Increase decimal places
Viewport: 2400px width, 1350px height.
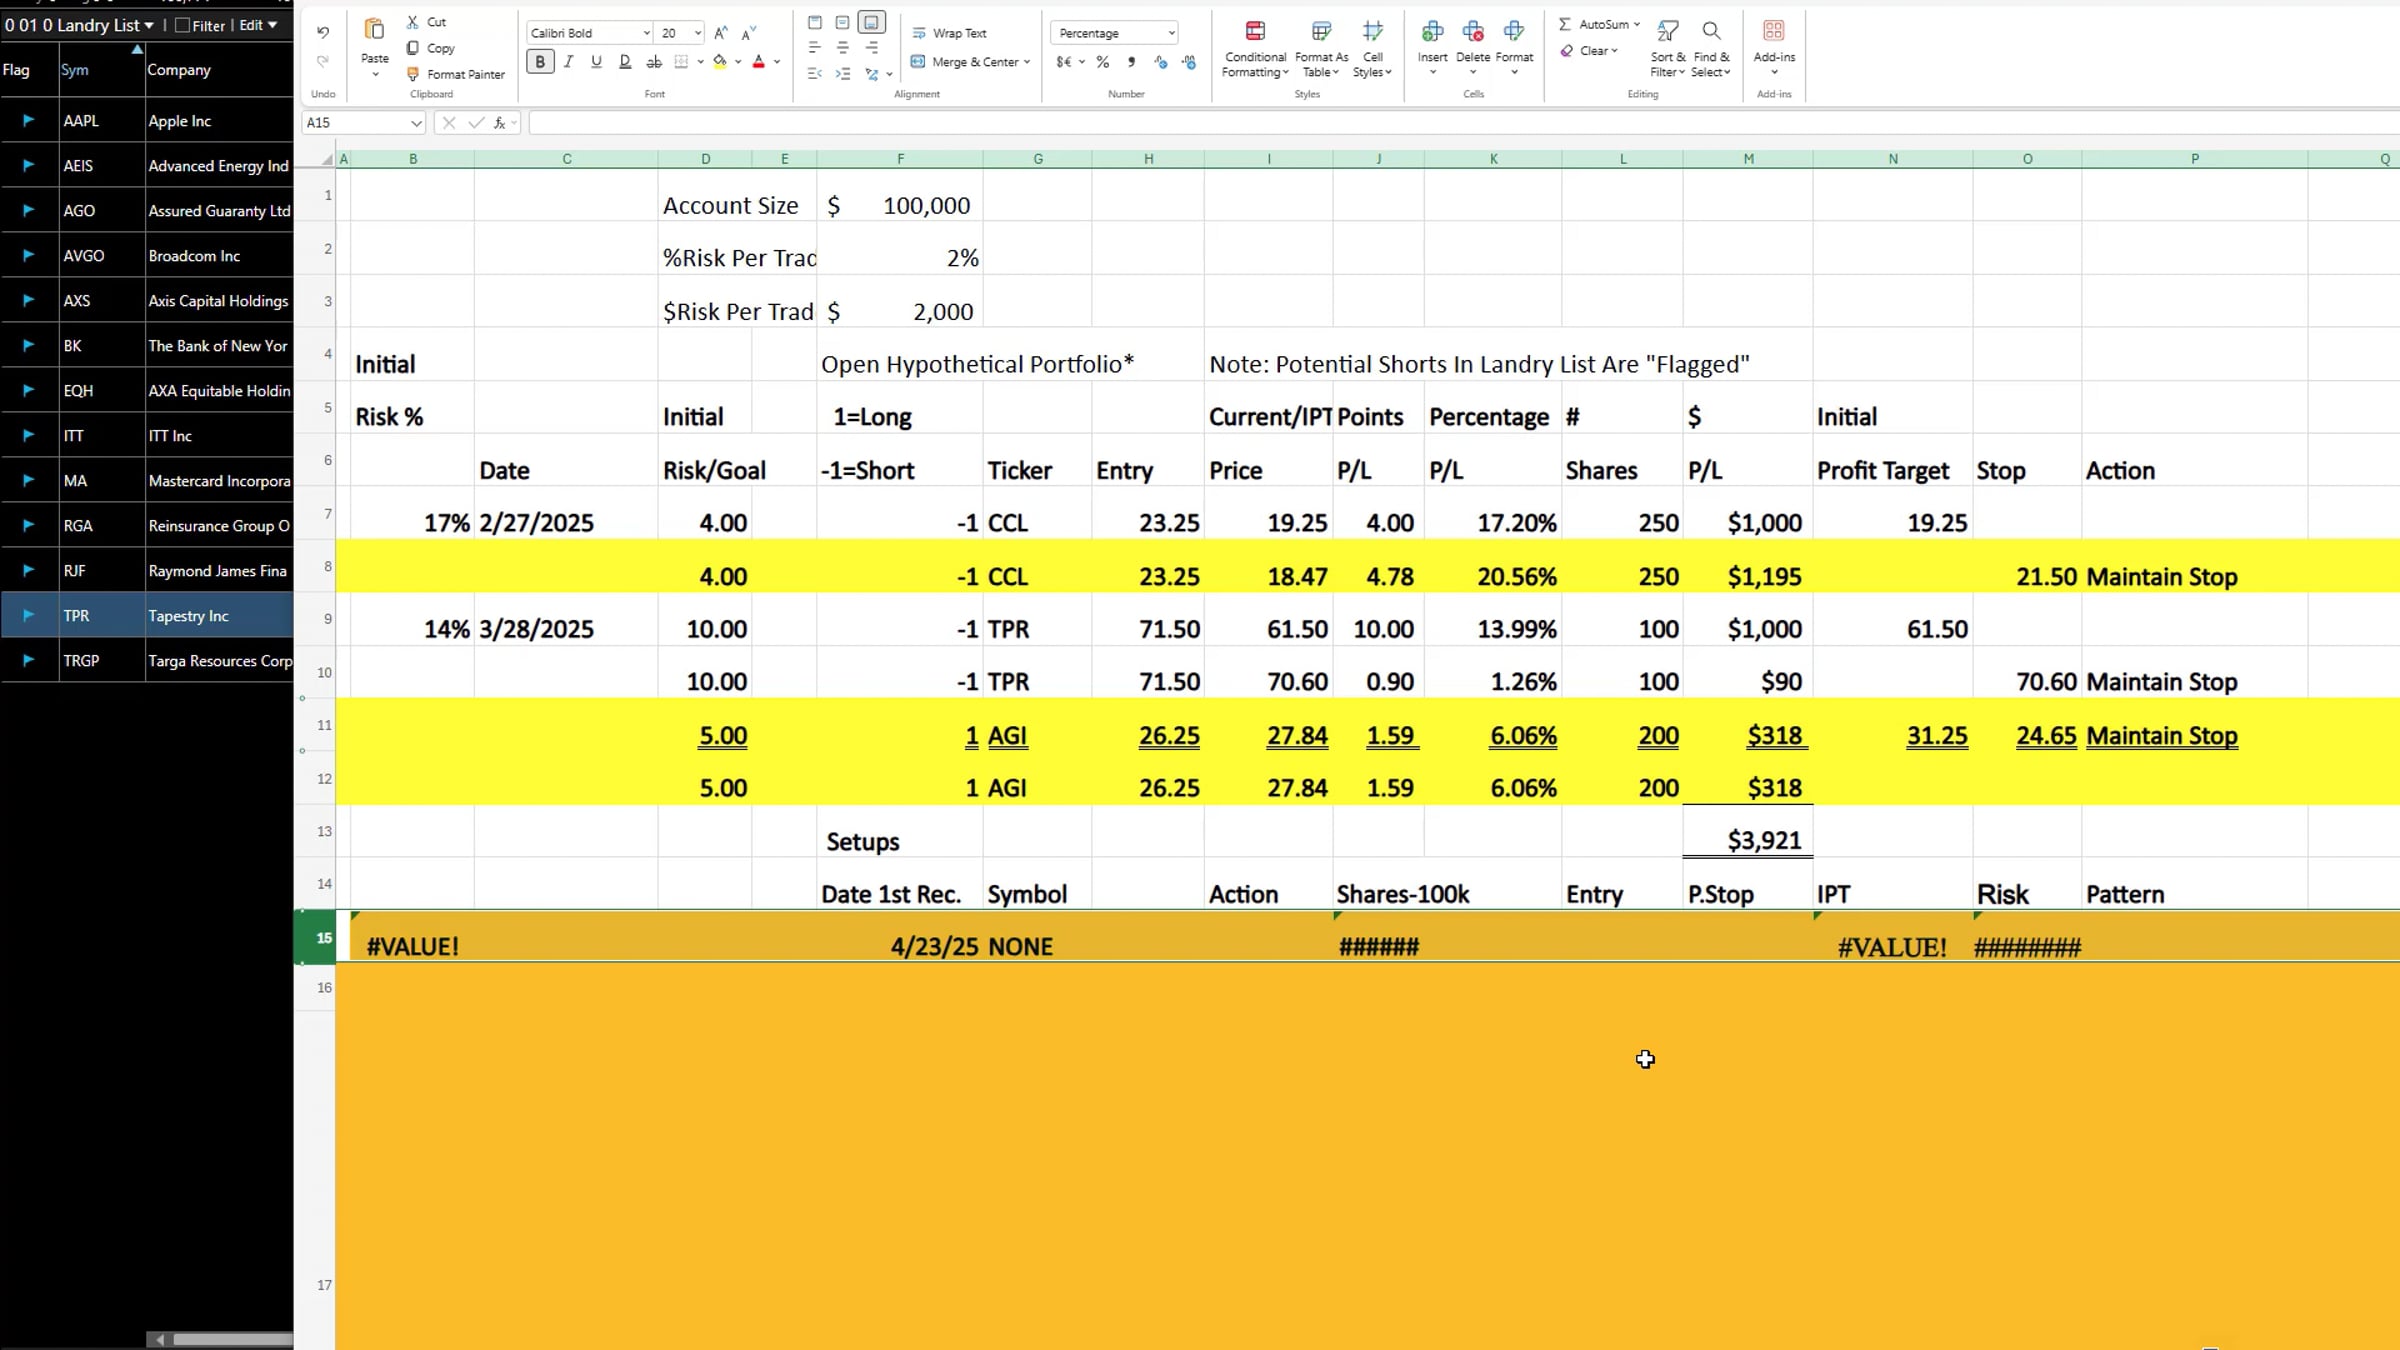1160,62
